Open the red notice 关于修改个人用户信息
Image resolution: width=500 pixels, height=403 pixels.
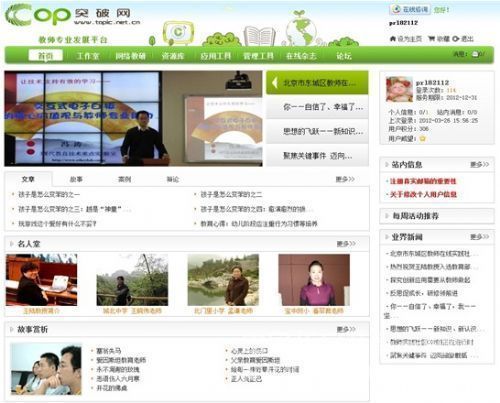tap(423, 194)
